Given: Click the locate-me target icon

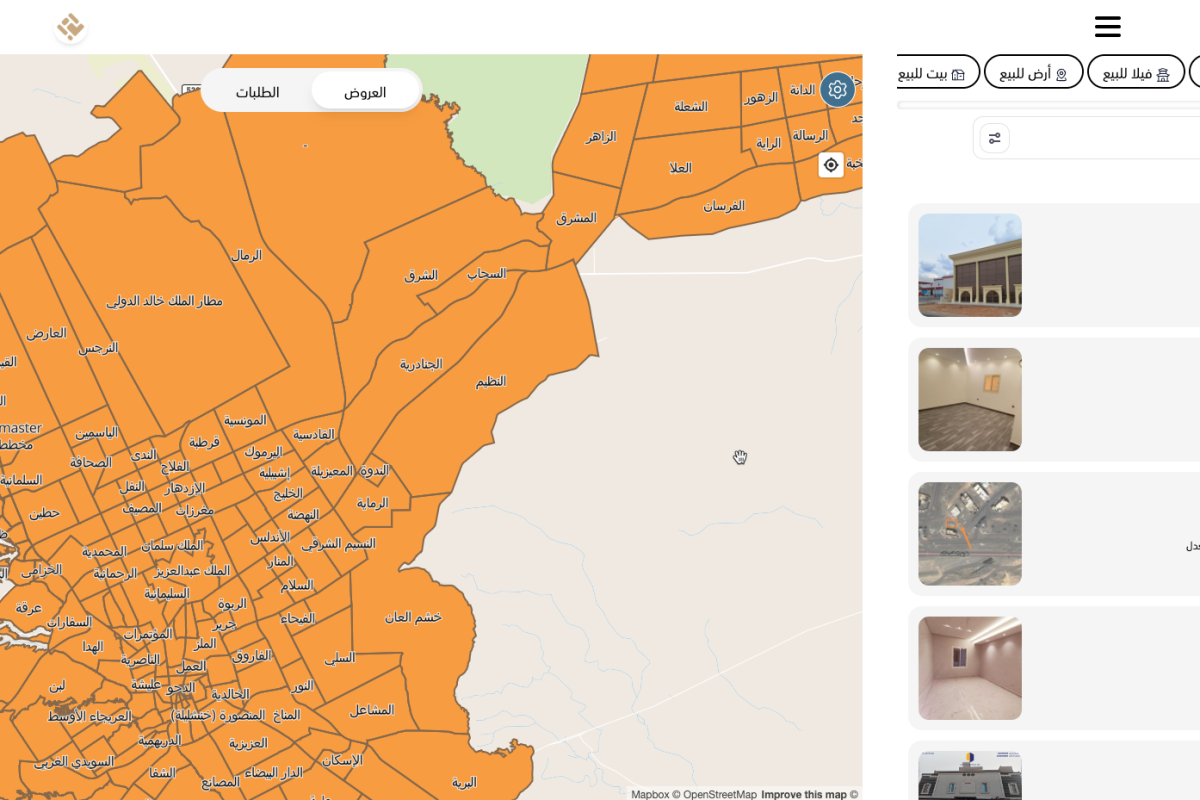Looking at the screenshot, I should [x=831, y=165].
